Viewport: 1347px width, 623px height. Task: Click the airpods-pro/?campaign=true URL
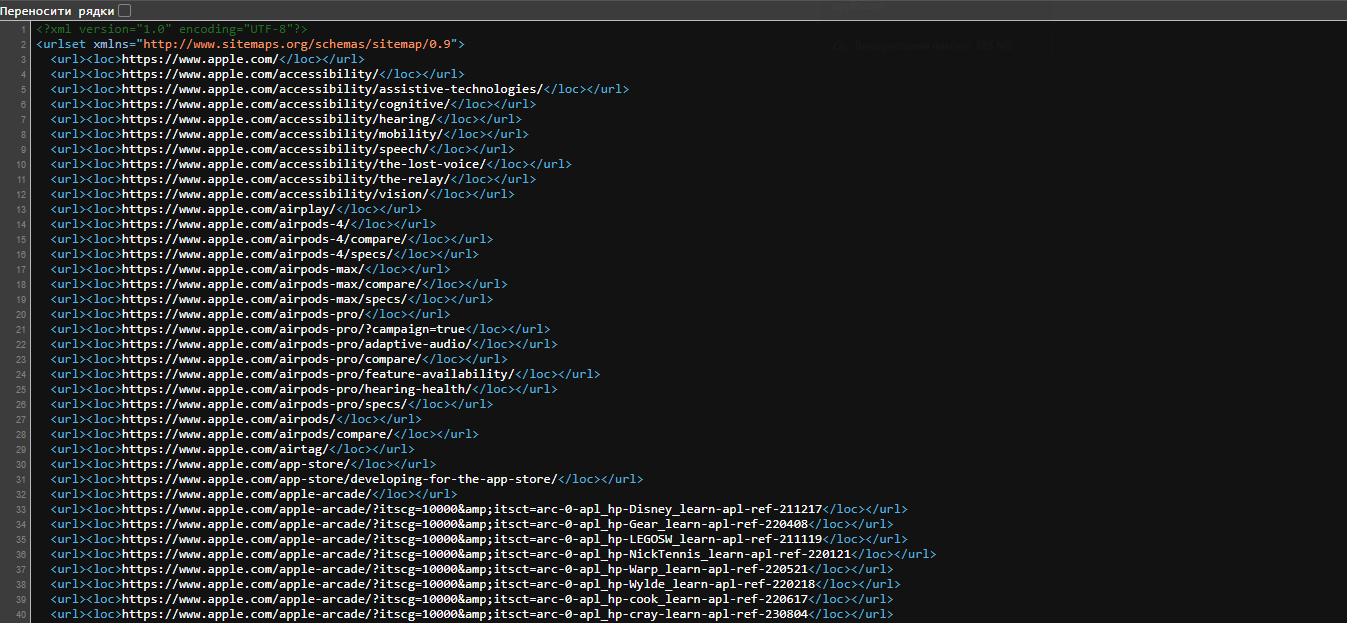(x=293, y=329)
